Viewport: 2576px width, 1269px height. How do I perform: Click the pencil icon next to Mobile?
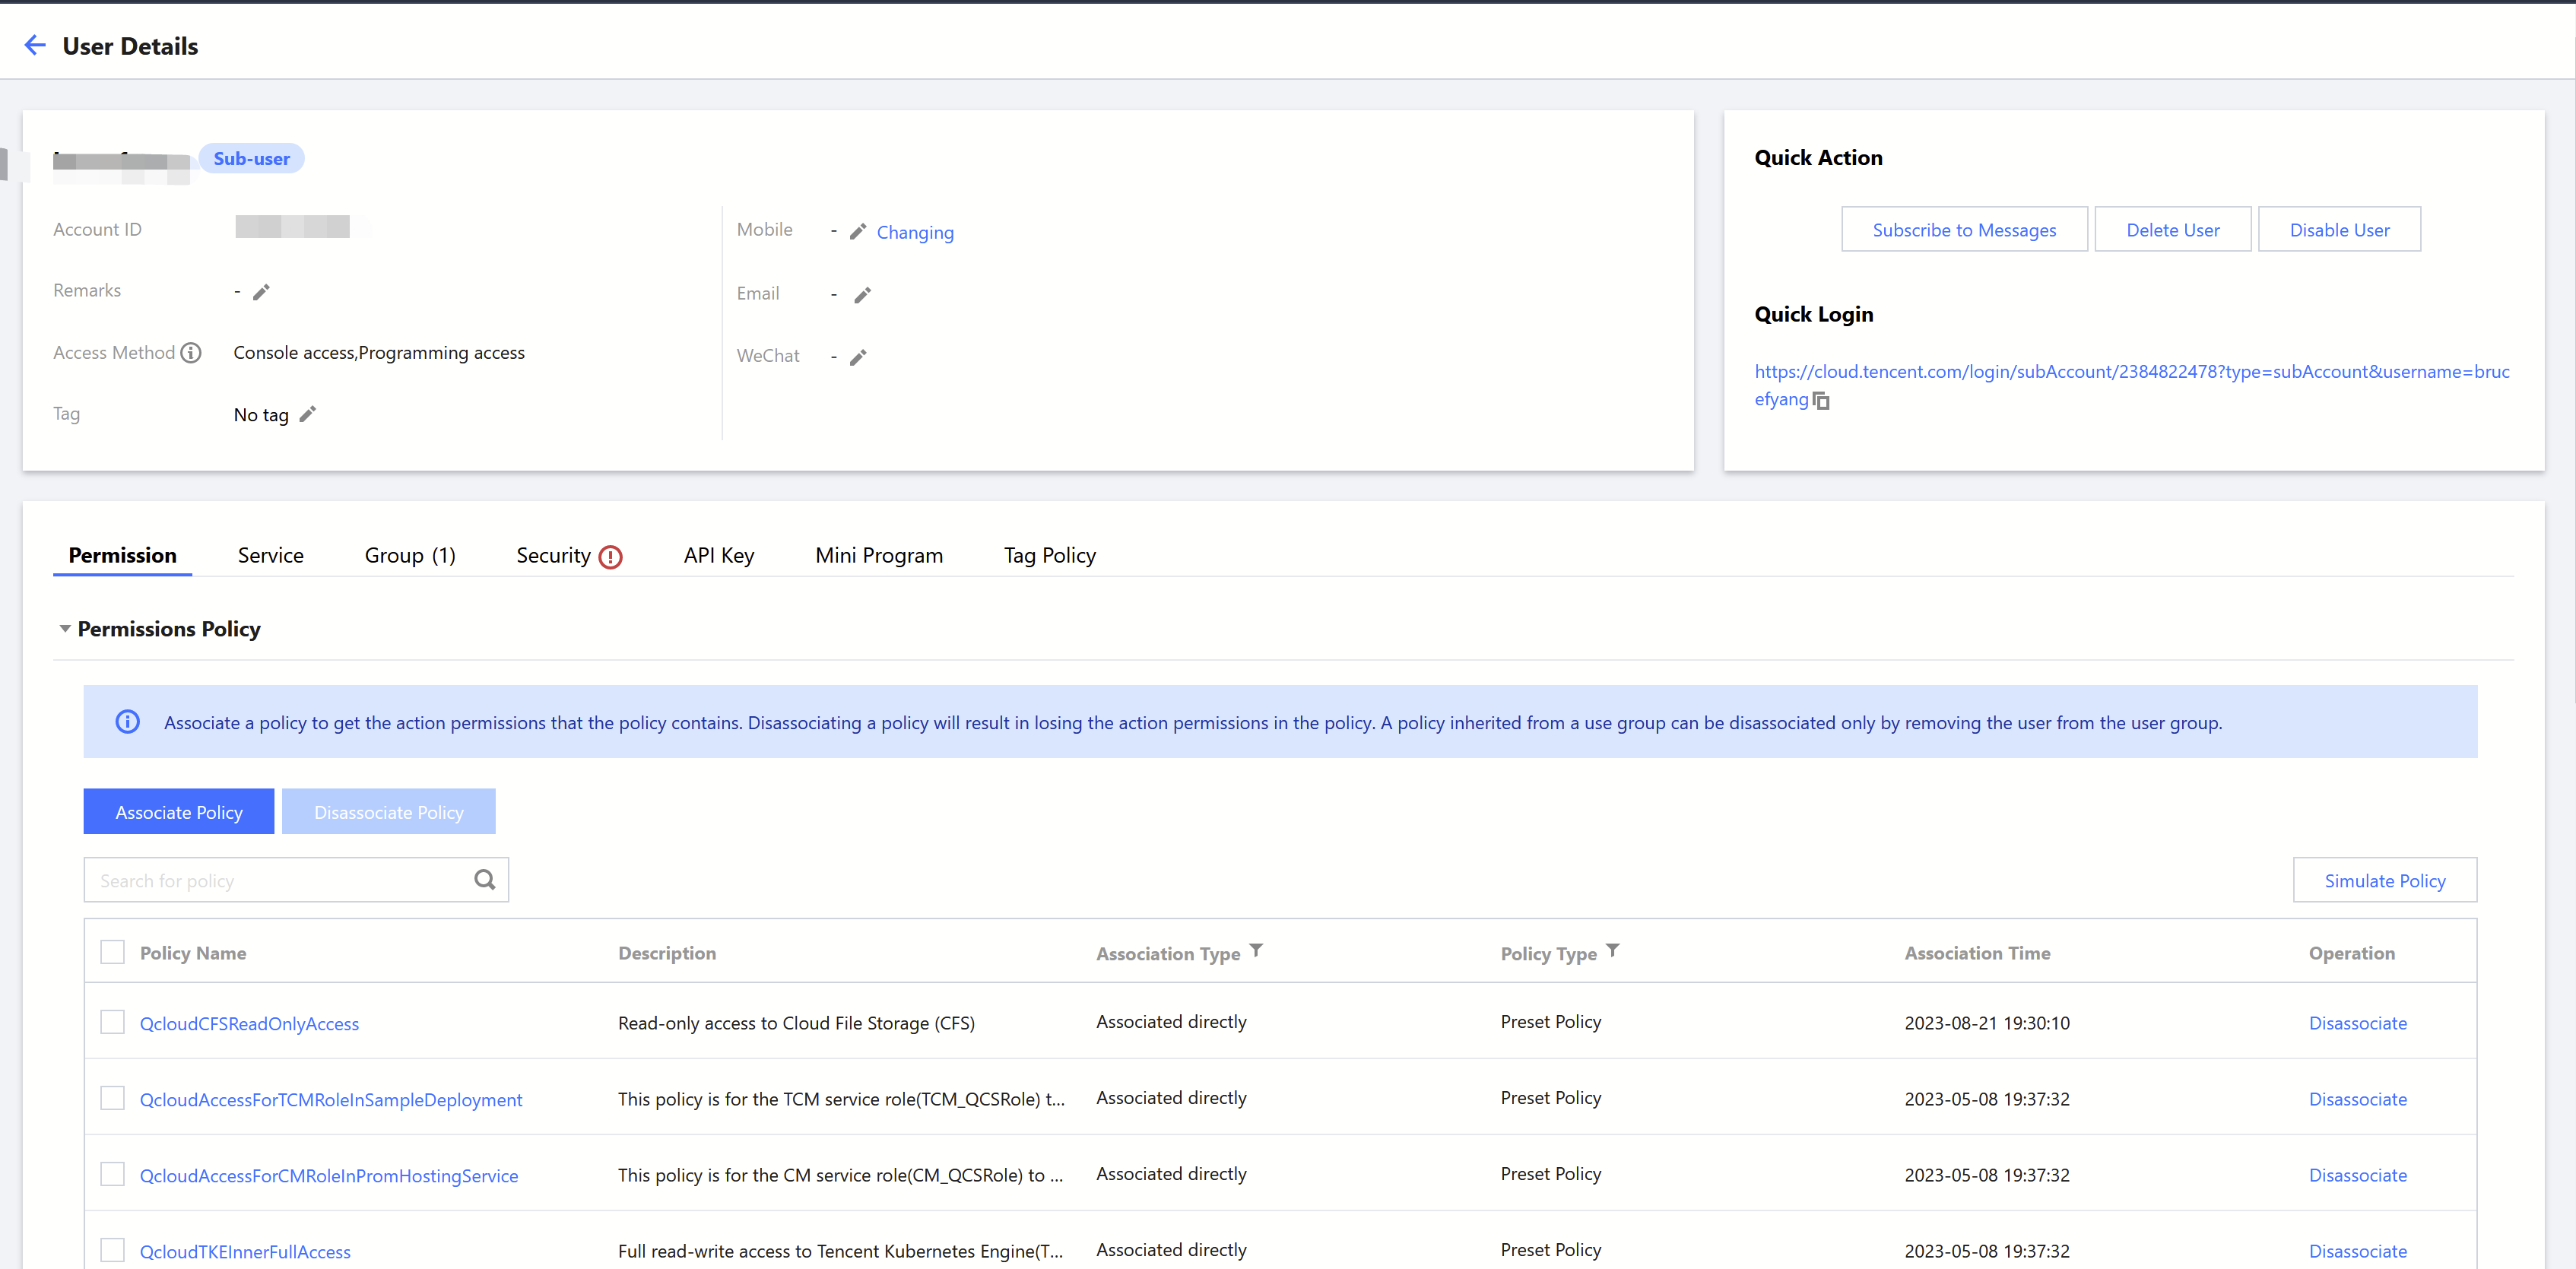click(858, 232)
